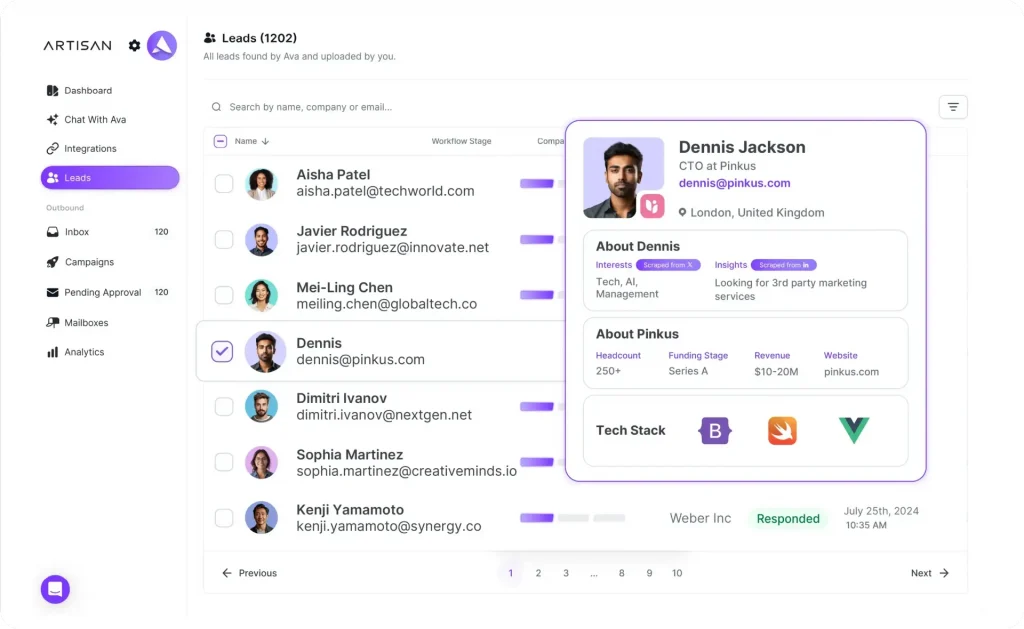Toggle the select-all checkbox in the header
Screen dimensions: 1024x629
pos(221,141)
